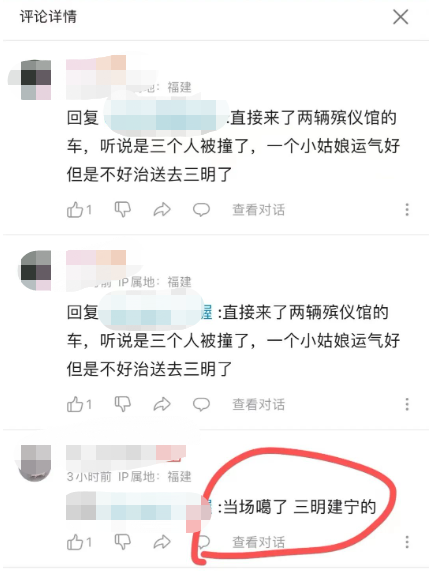Reply to second comment via speech bubble
The height and width of the screenshot is (576, 433).
(201, 404)
